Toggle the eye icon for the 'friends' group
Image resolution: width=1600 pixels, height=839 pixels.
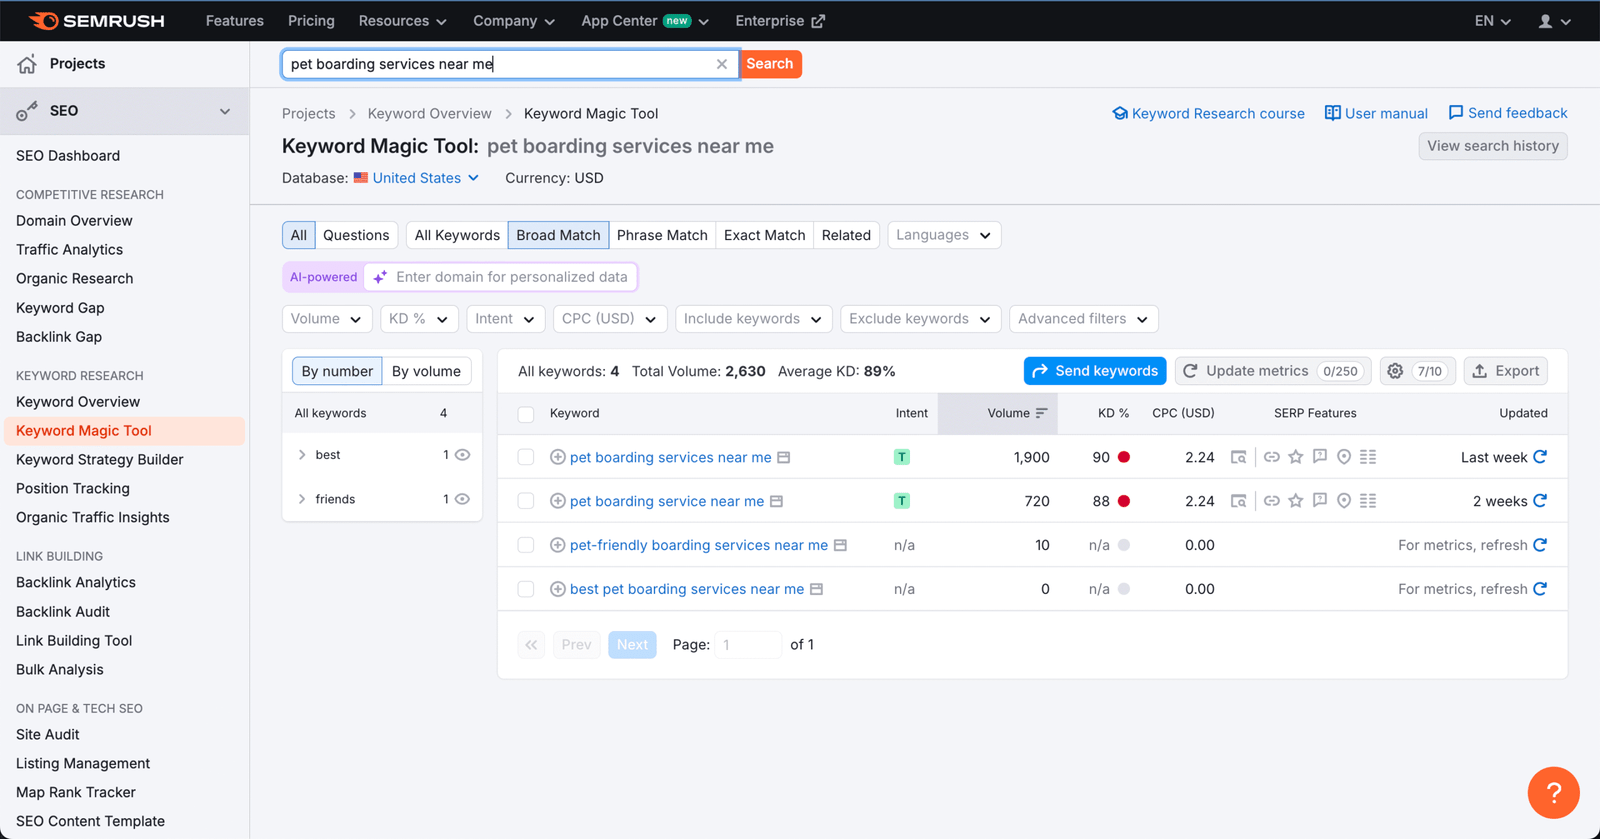pyautogui.click(x=462, y=499)
